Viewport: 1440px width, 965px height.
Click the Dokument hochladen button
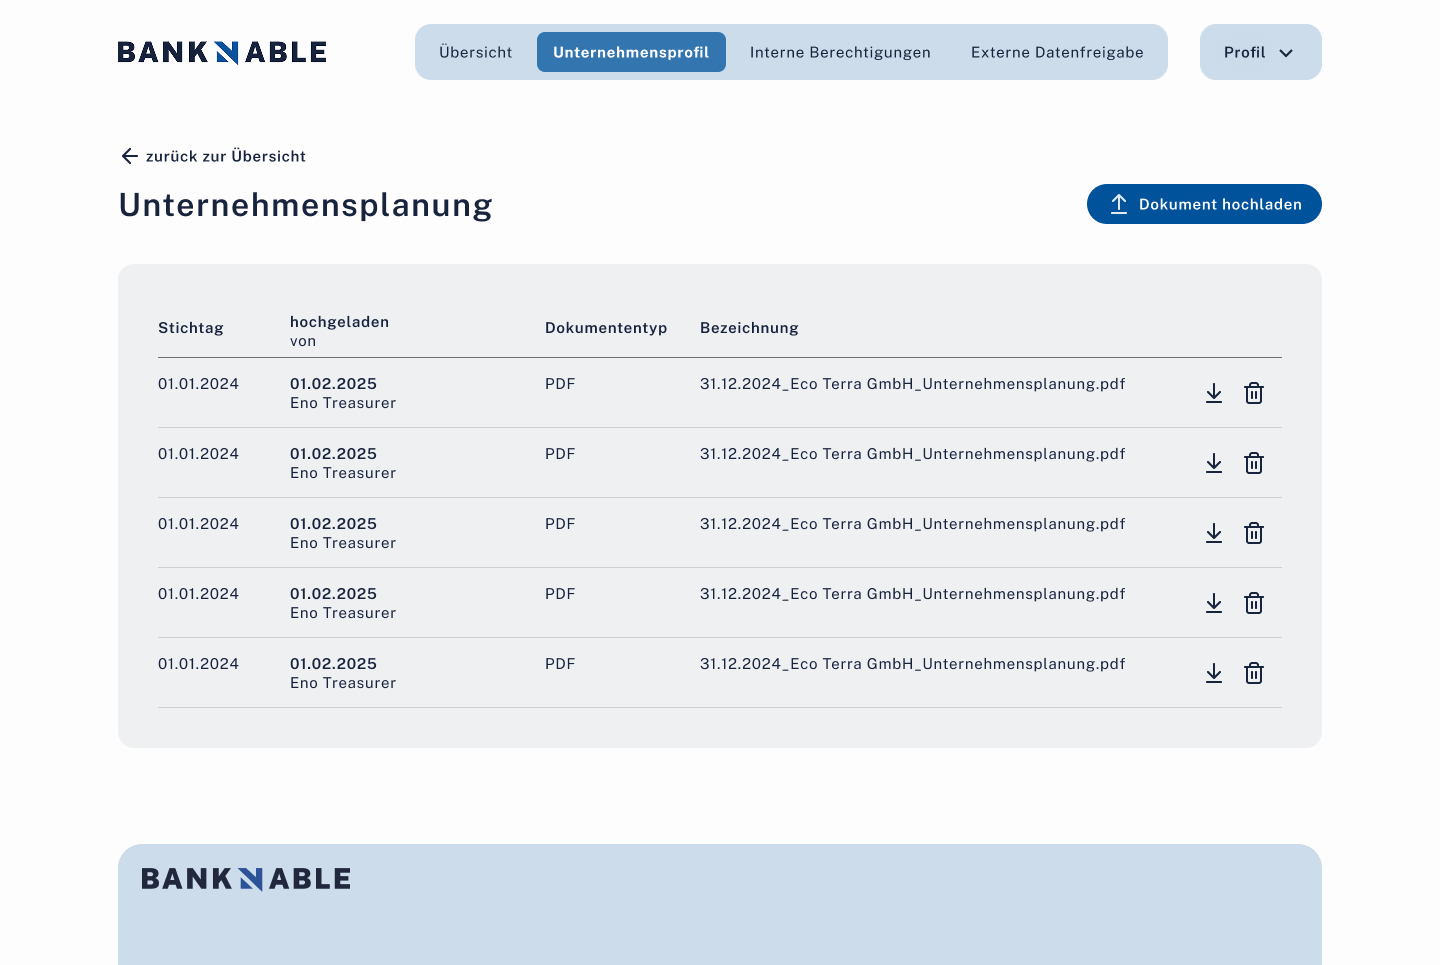pyautogui.click(x=1204, y=204)
